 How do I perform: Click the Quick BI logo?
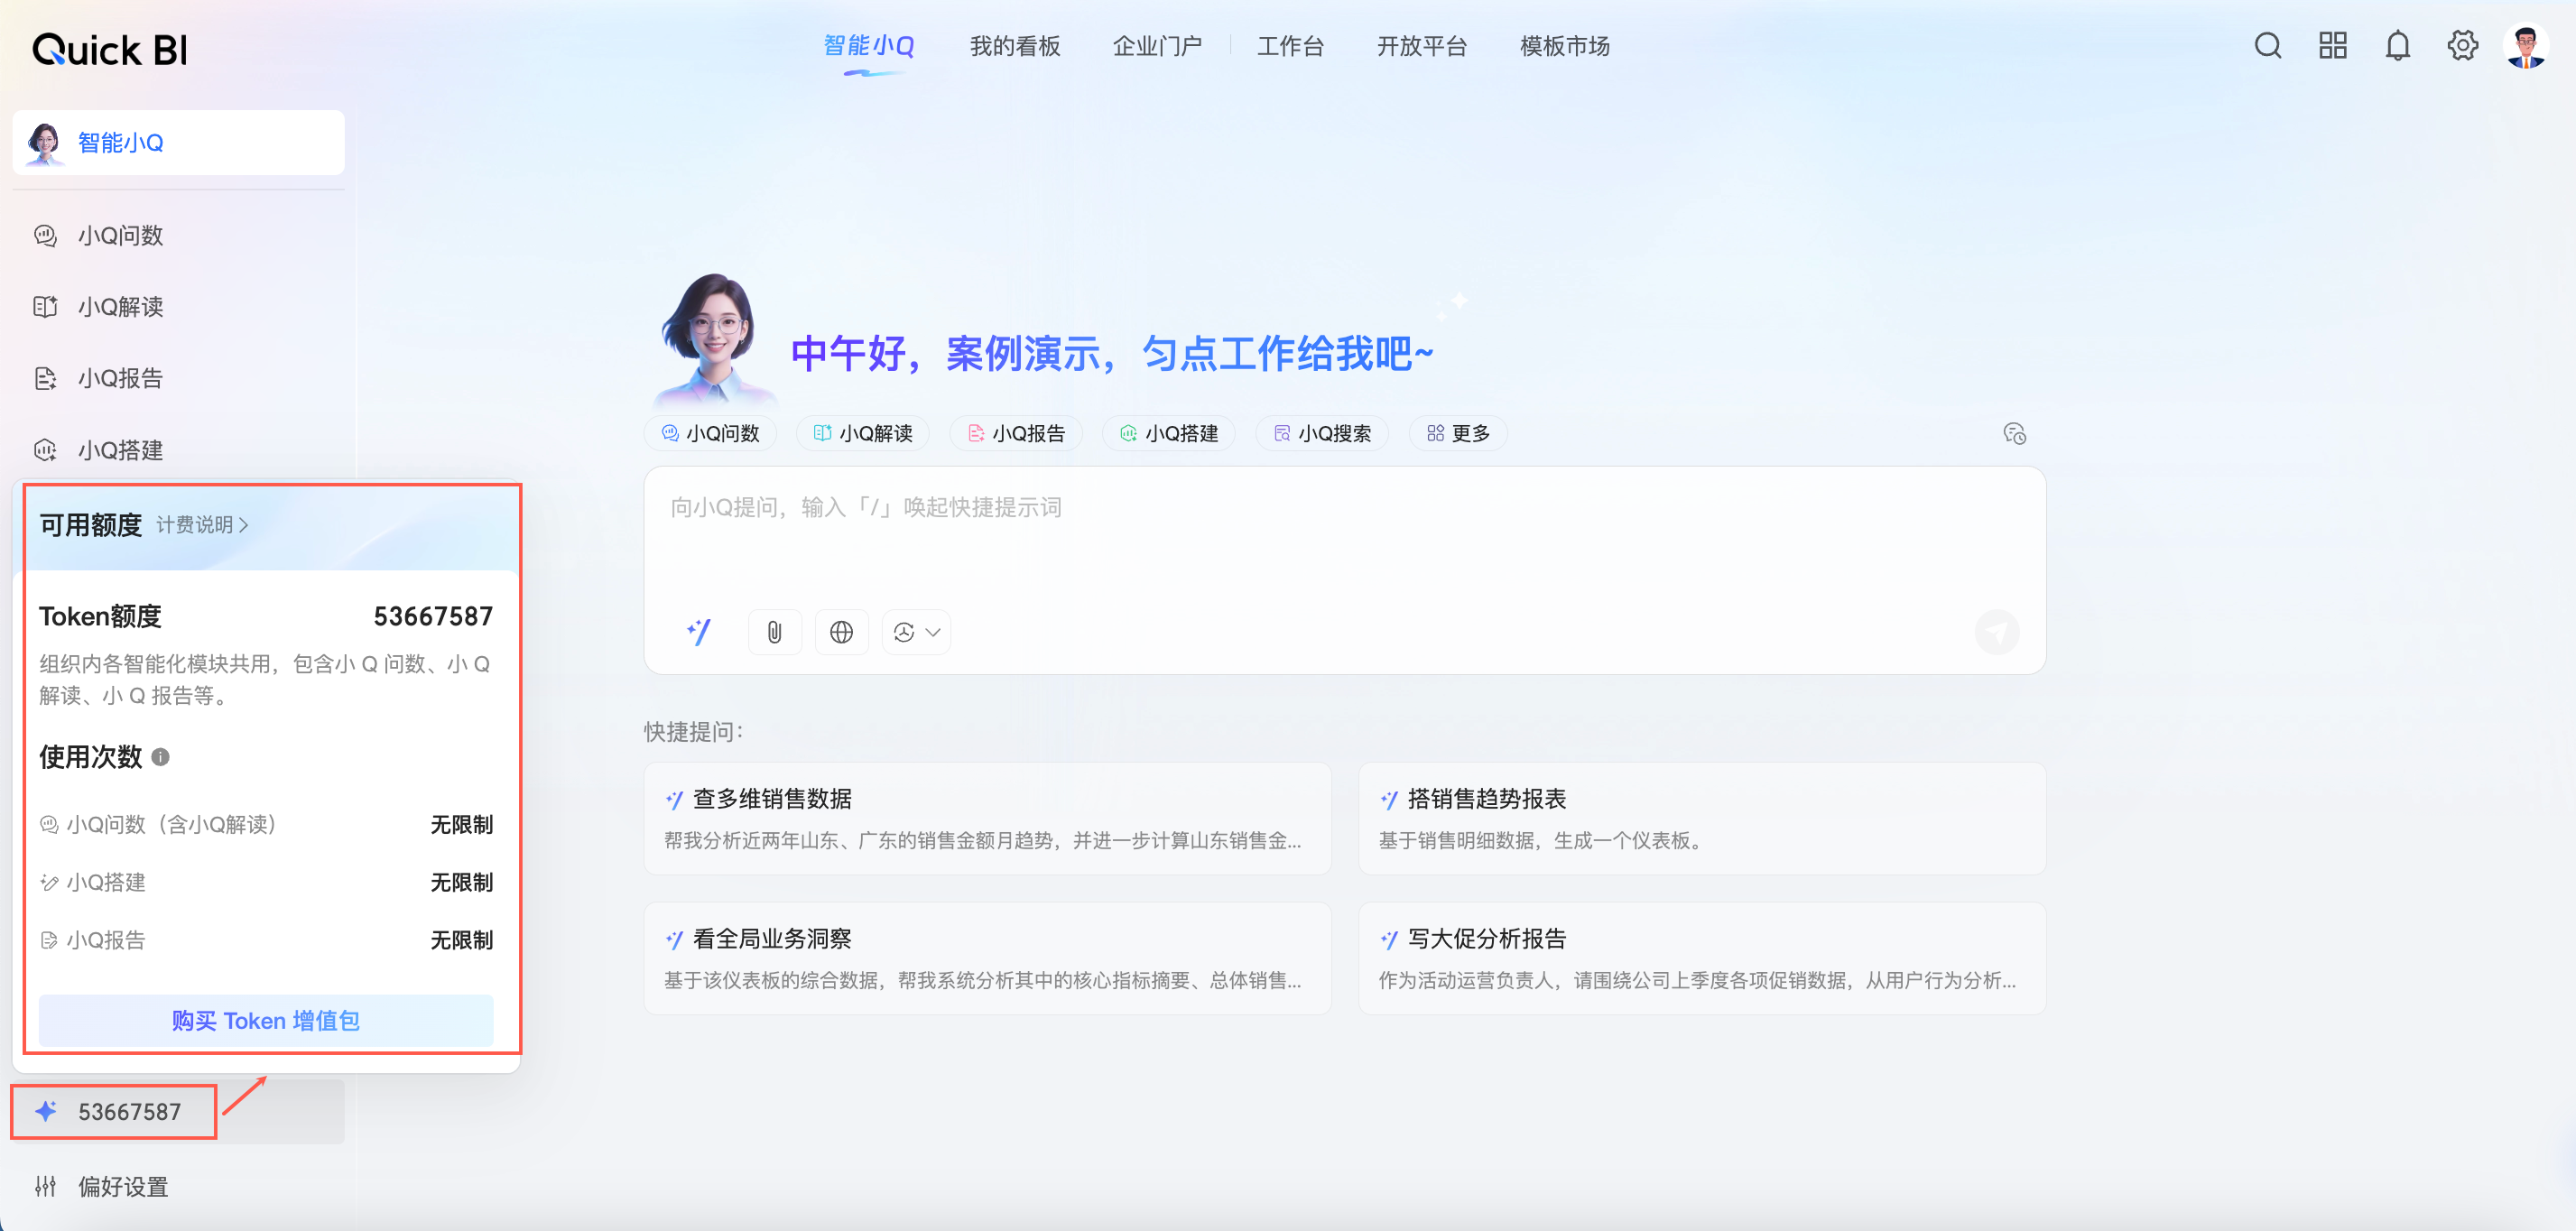click(110, 49)
